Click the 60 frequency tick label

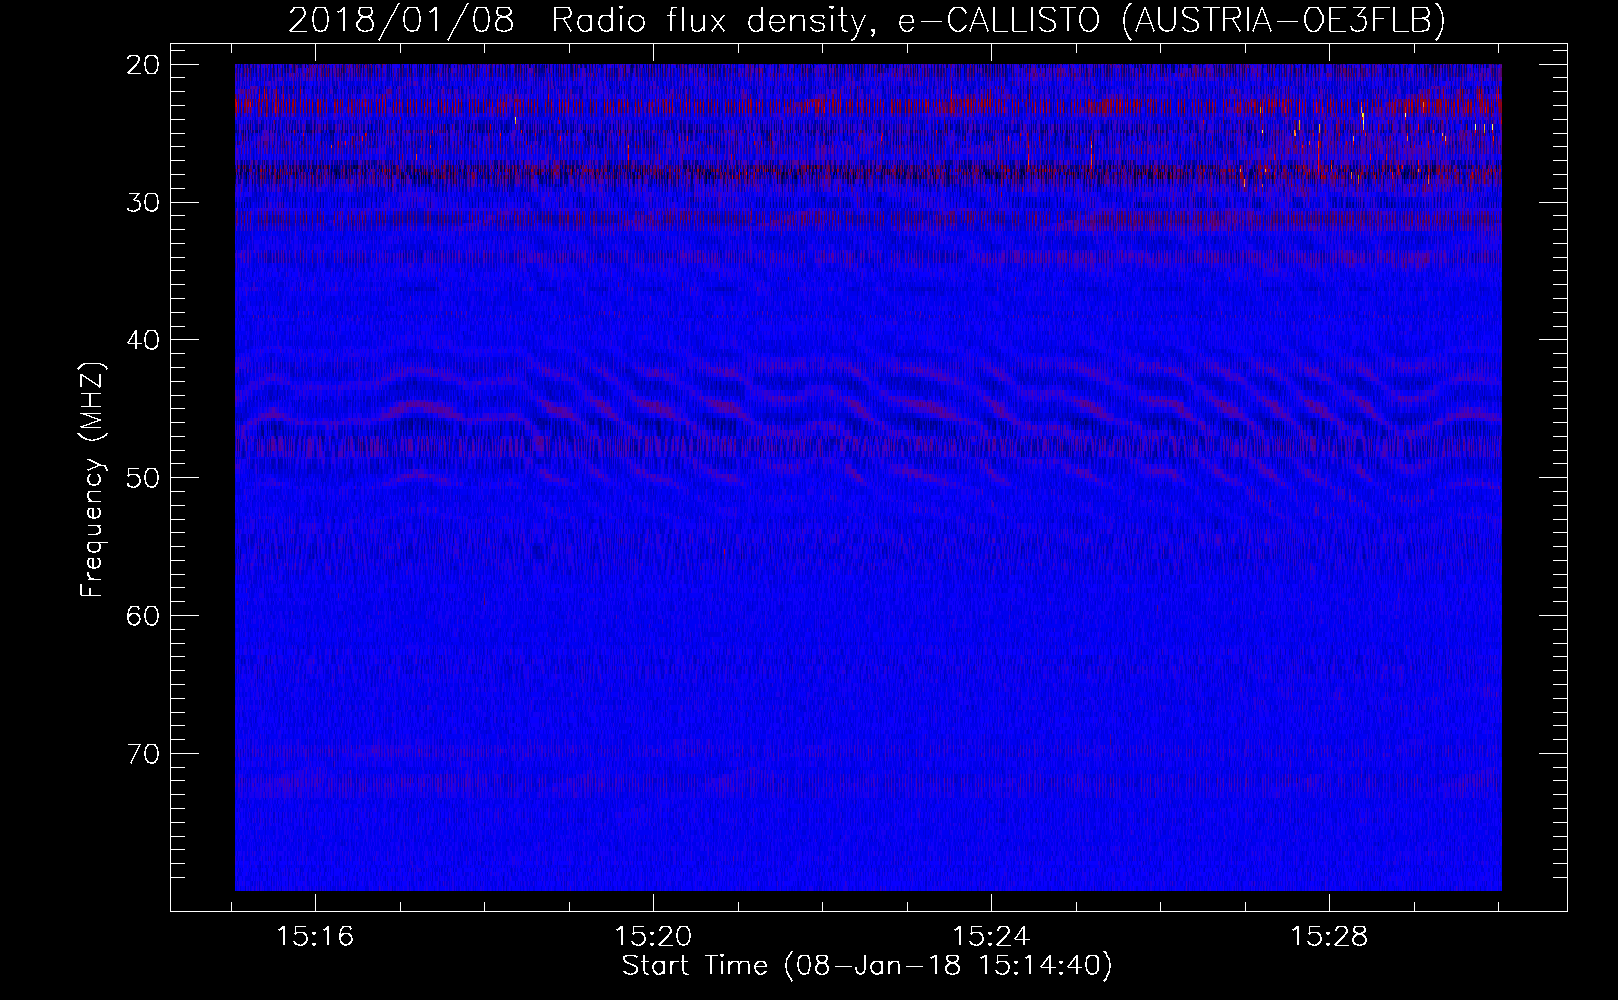pos(144,616)
